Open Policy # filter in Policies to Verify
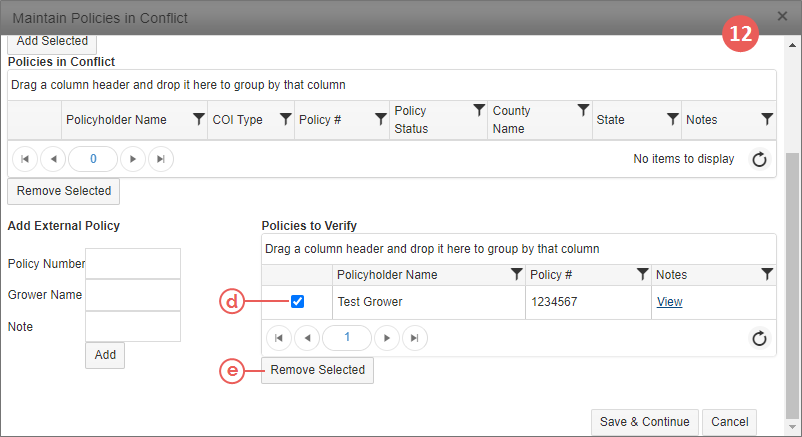This screenshot has height=437, width=802. tap(642, 274)
